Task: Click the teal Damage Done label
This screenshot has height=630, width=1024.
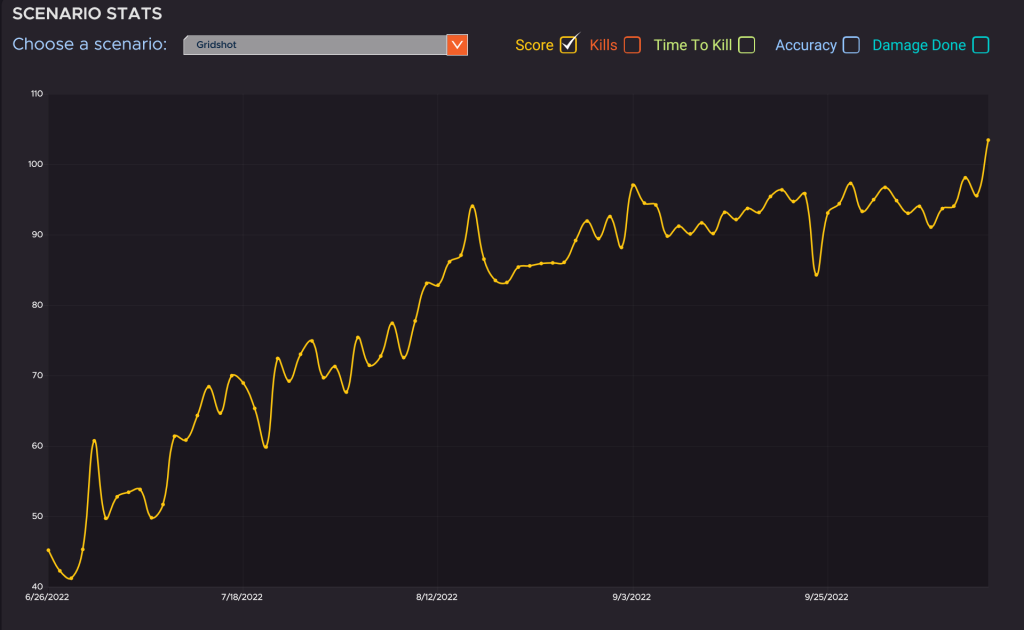Action: (x=919, y=45)
